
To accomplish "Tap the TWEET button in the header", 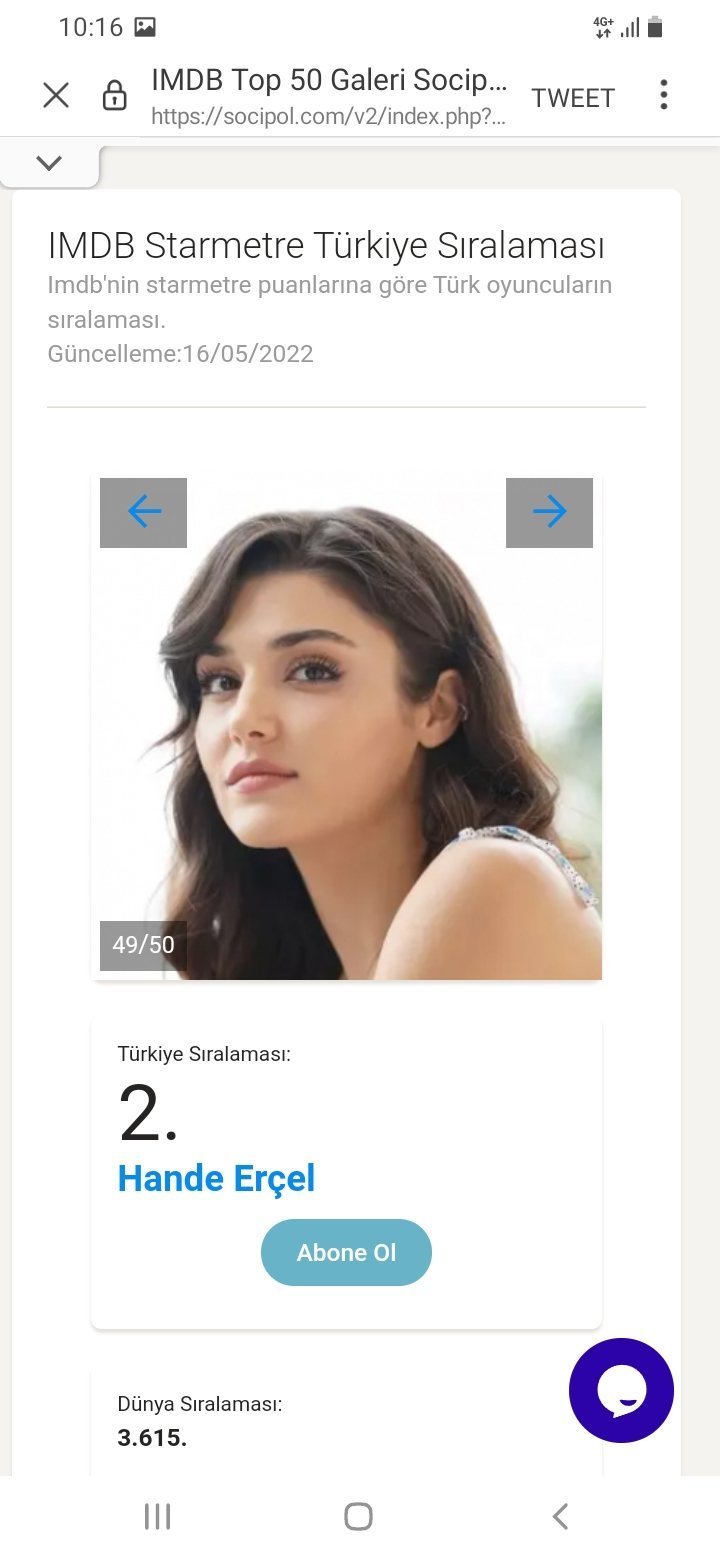I will tap(573, 97).
